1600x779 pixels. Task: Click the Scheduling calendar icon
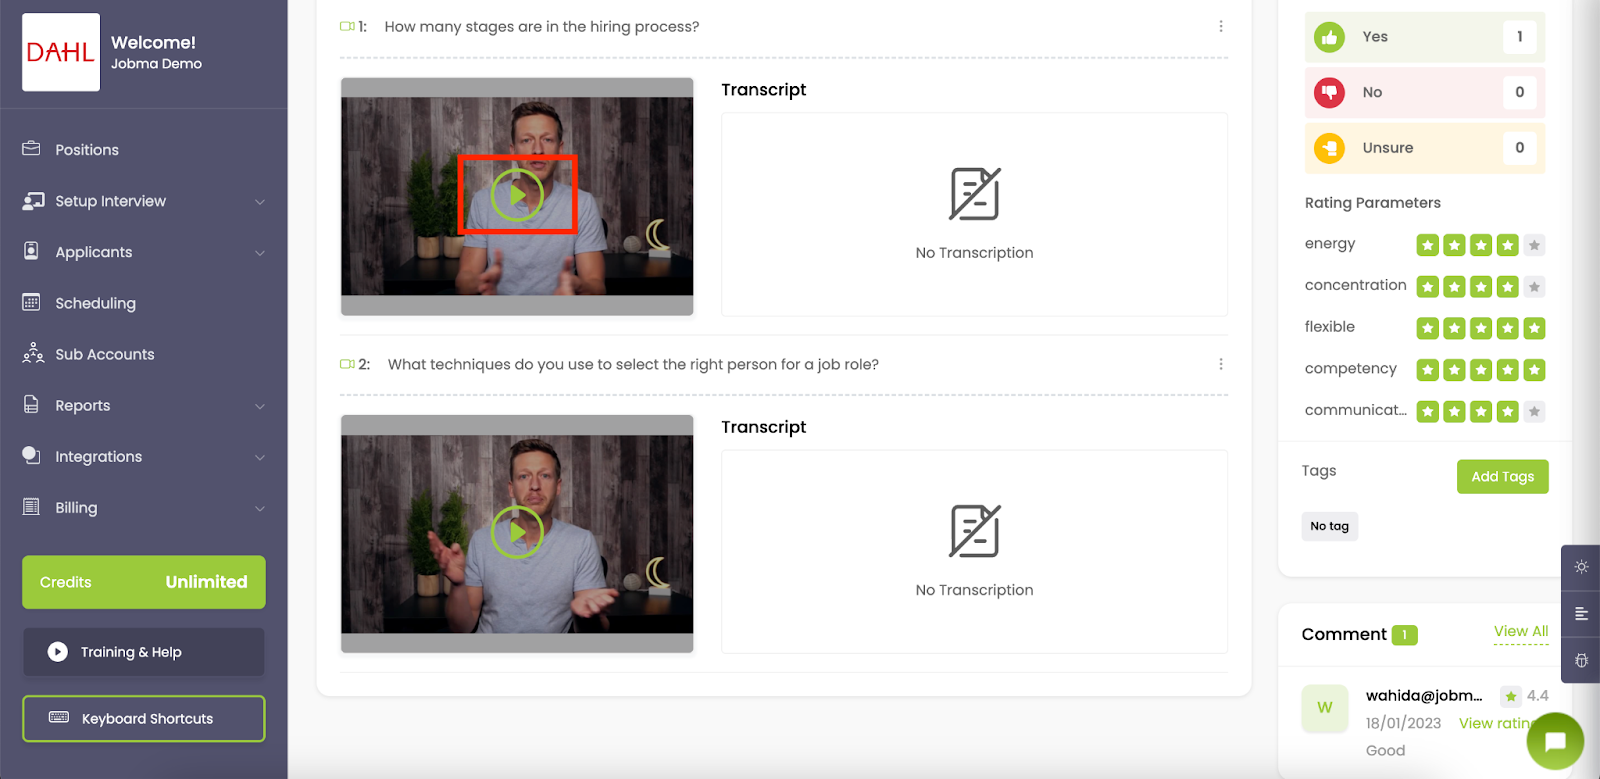31,302
